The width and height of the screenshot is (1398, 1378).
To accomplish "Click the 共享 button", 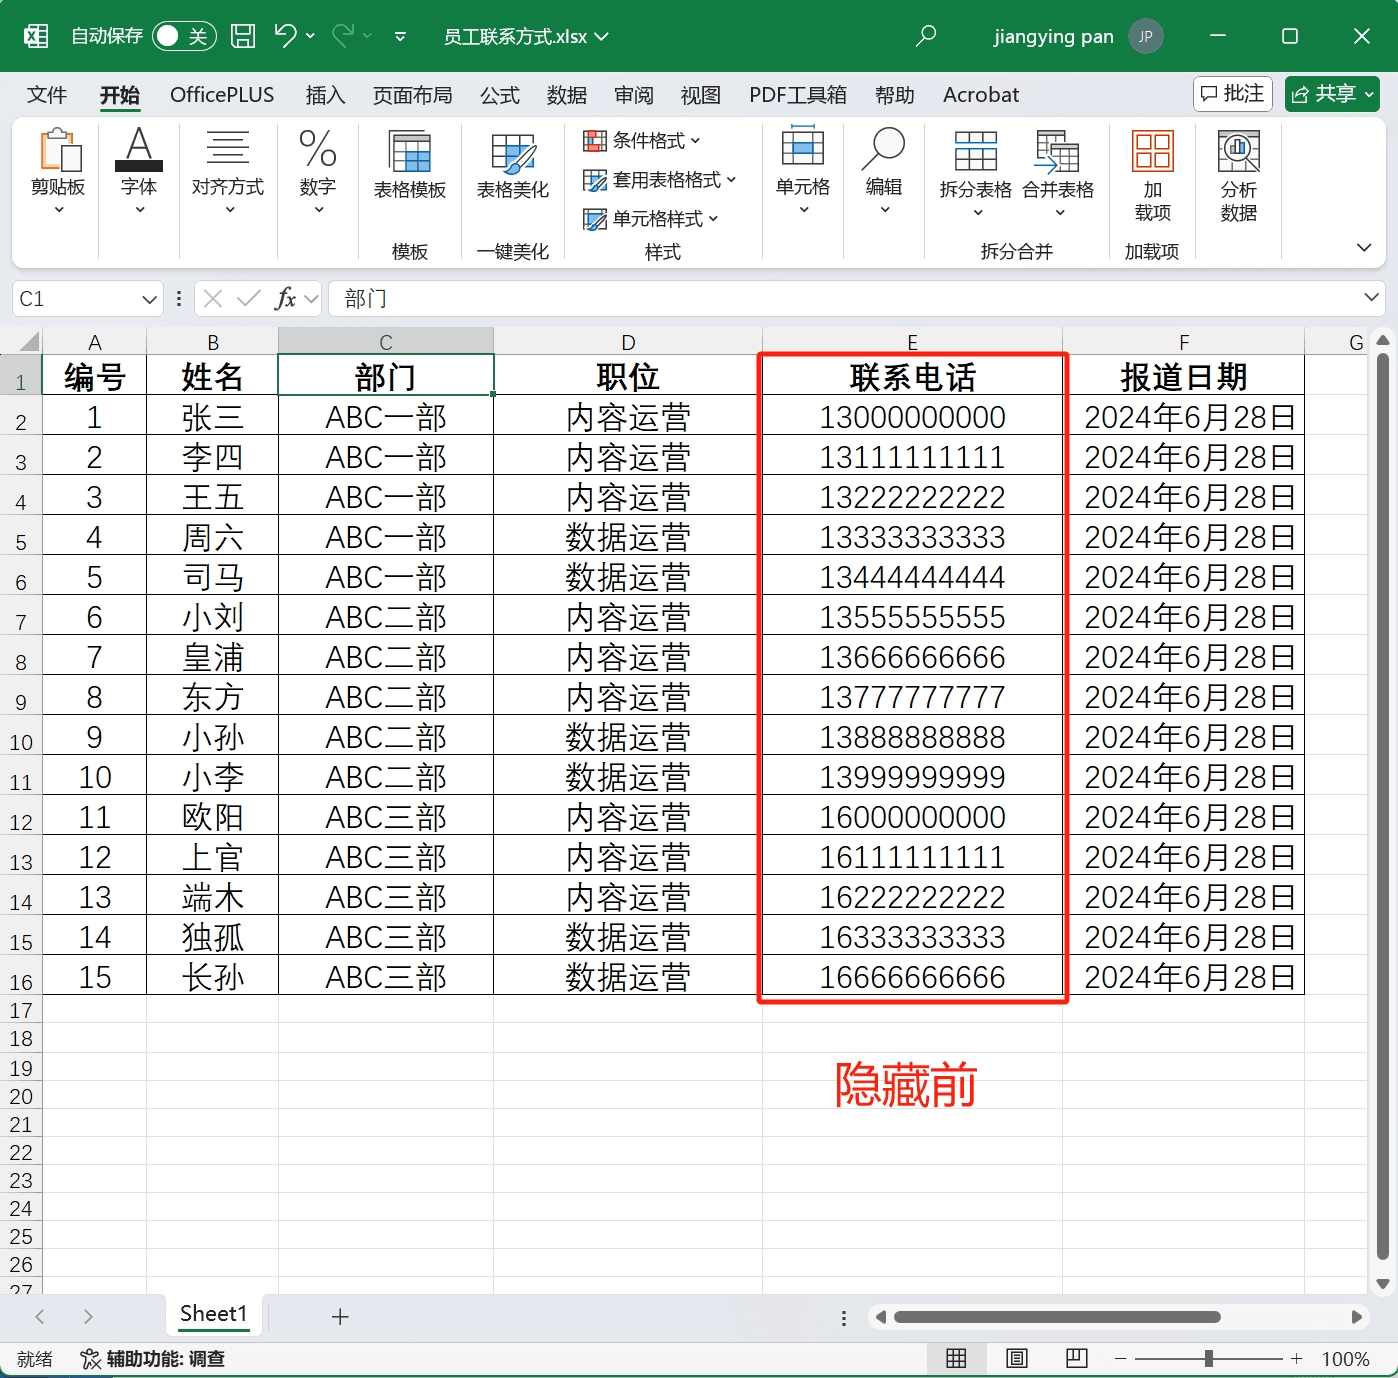I will (1331, 93).
